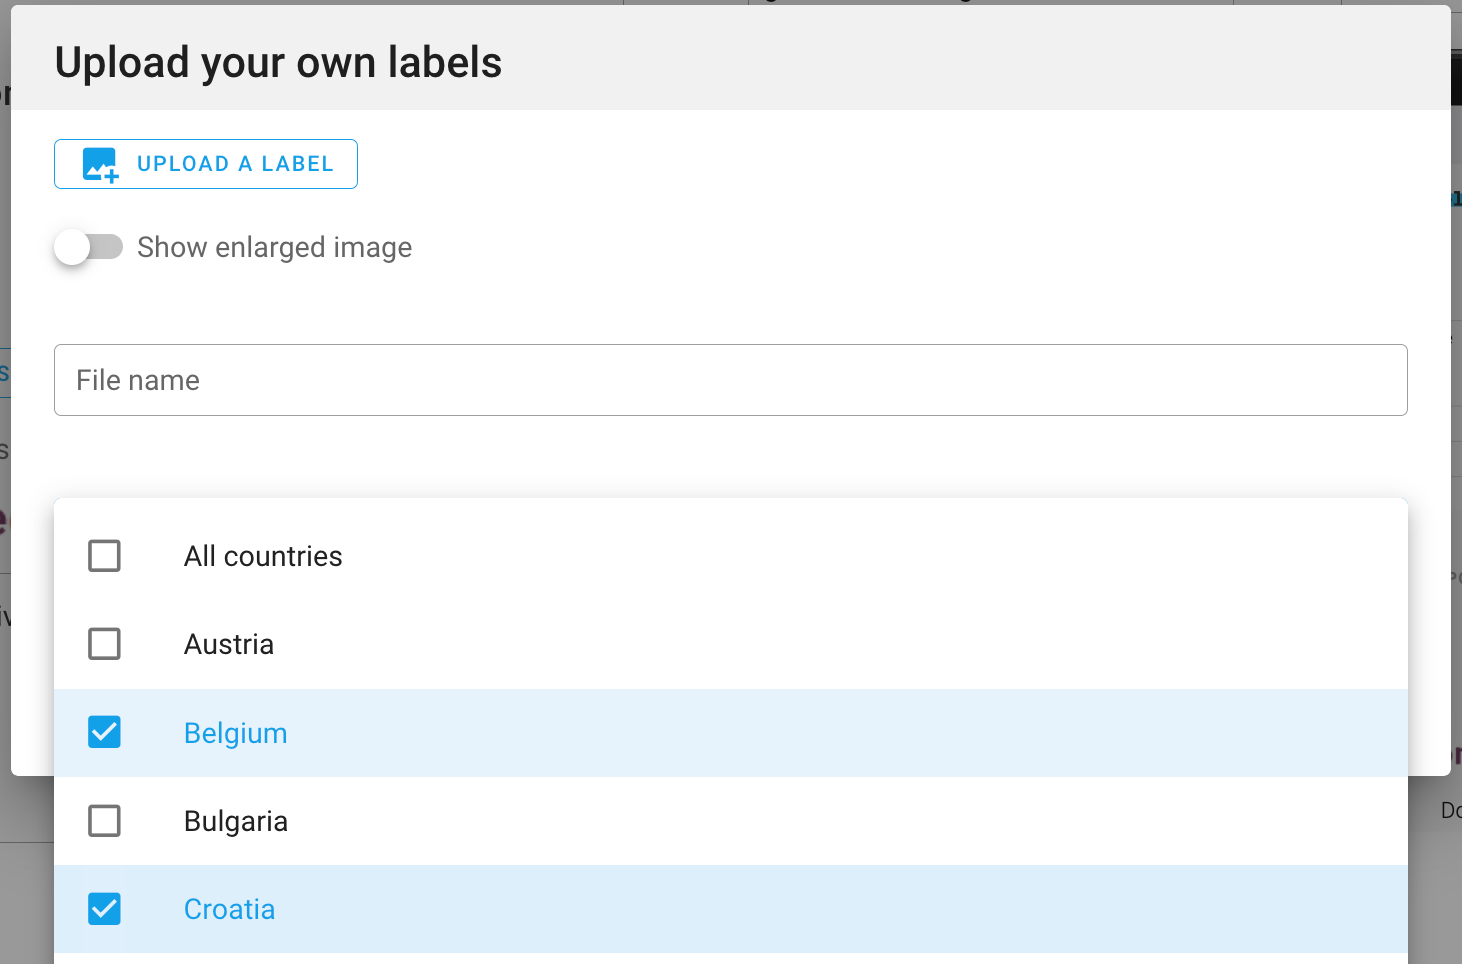Viewport: 1462px width, 964px height.
Task: Choose the "Austria" list option text
Action: [229, 644]
